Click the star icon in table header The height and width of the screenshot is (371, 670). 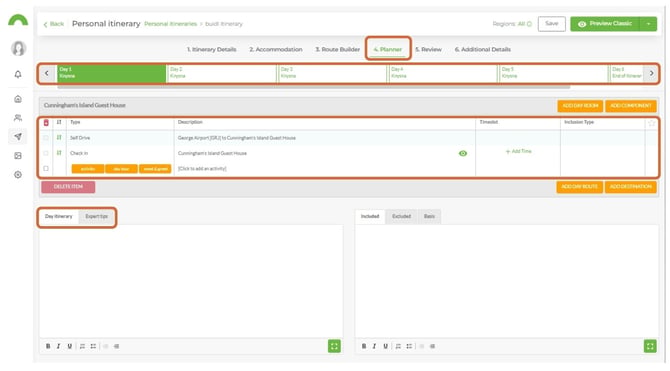point(651,123)
